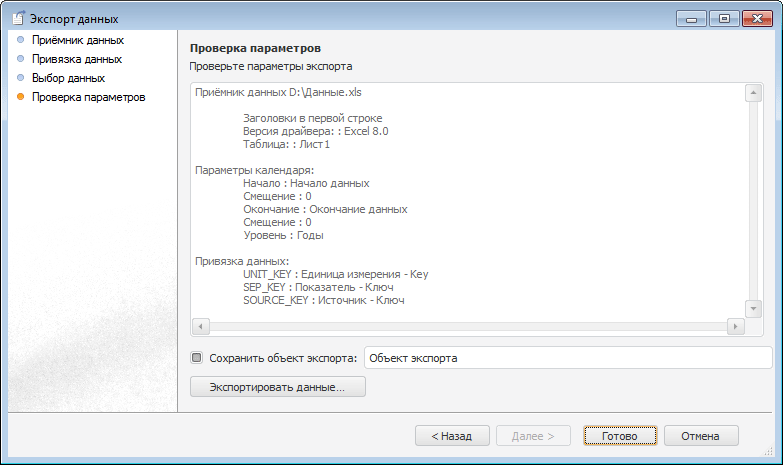The height and width of the screenshot is (465, 783).
Task: Enable the Сохранить объект экспорта checkbox
Action: (x=197, y=357)
